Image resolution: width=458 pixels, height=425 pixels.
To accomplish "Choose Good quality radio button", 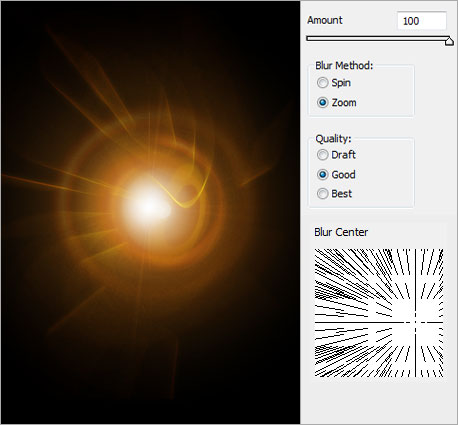I will (322, 174).
